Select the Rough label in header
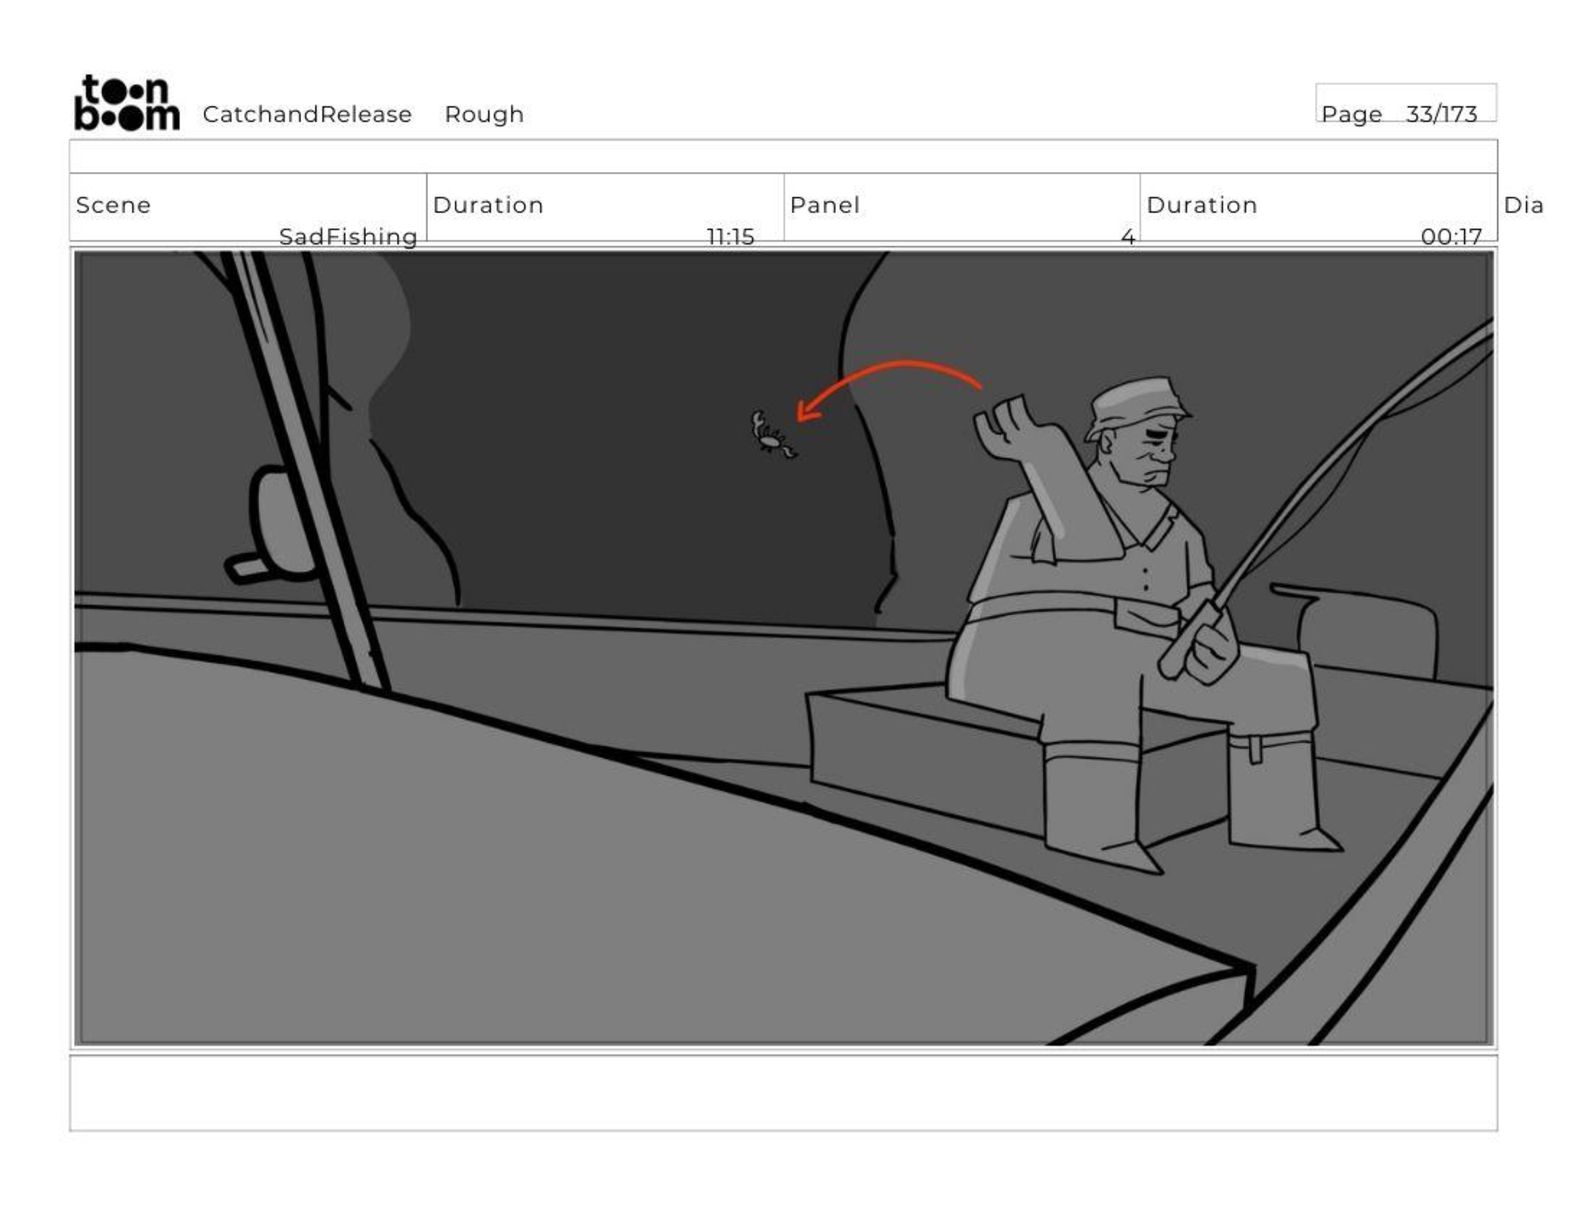 (484, 114)
